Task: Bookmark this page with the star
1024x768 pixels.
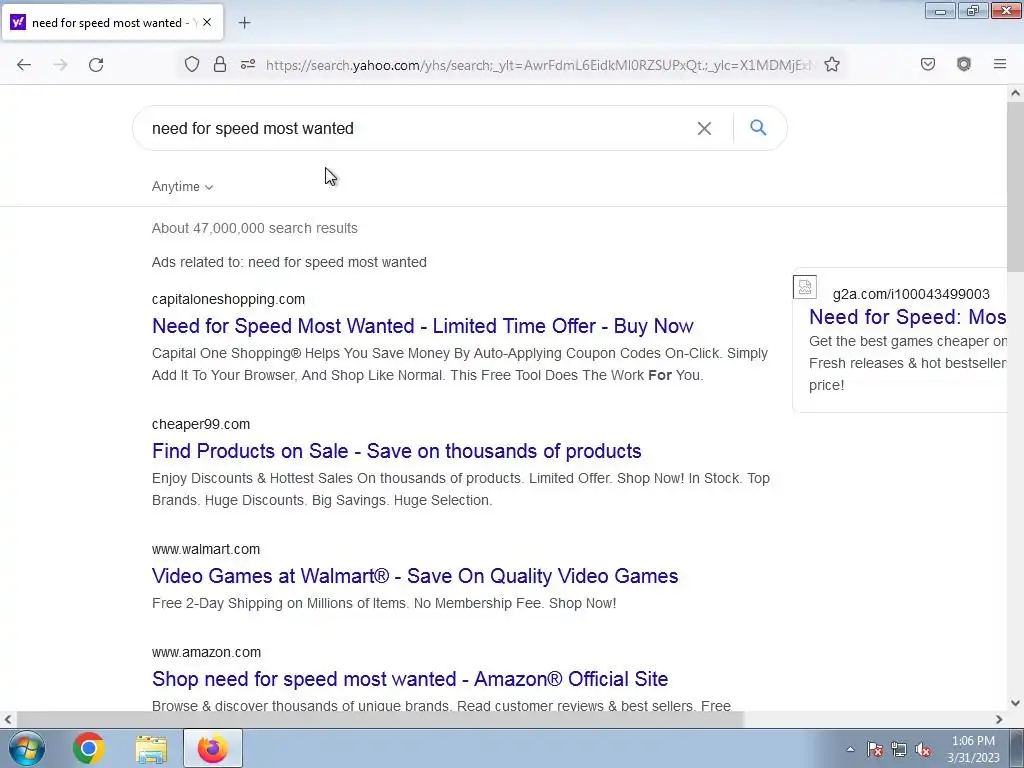Action: click(x=831, y=64)
